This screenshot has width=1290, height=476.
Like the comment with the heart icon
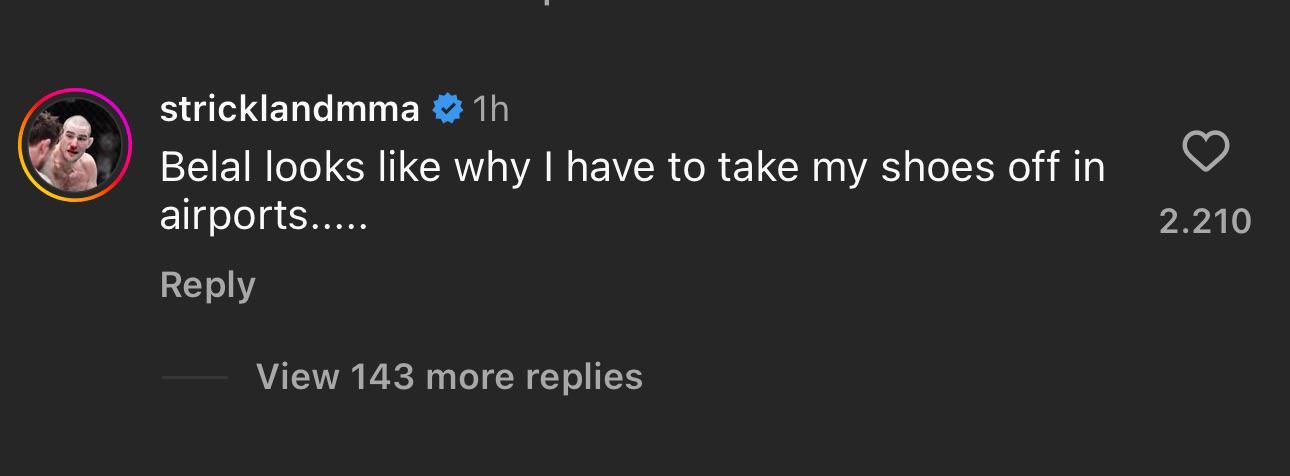click(1205, 153)
